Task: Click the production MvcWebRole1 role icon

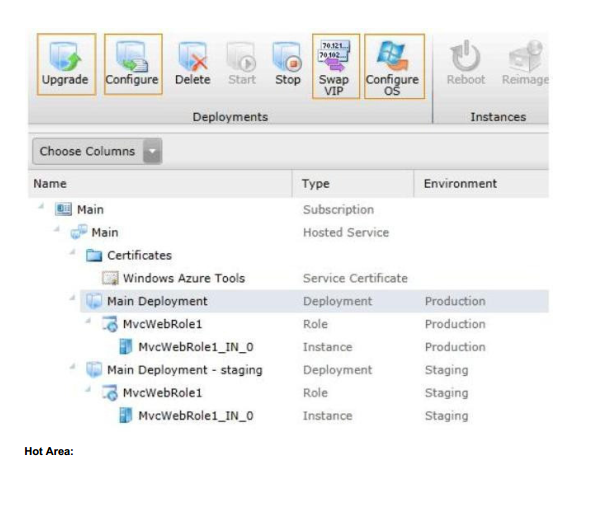Action: click(110, 324)
